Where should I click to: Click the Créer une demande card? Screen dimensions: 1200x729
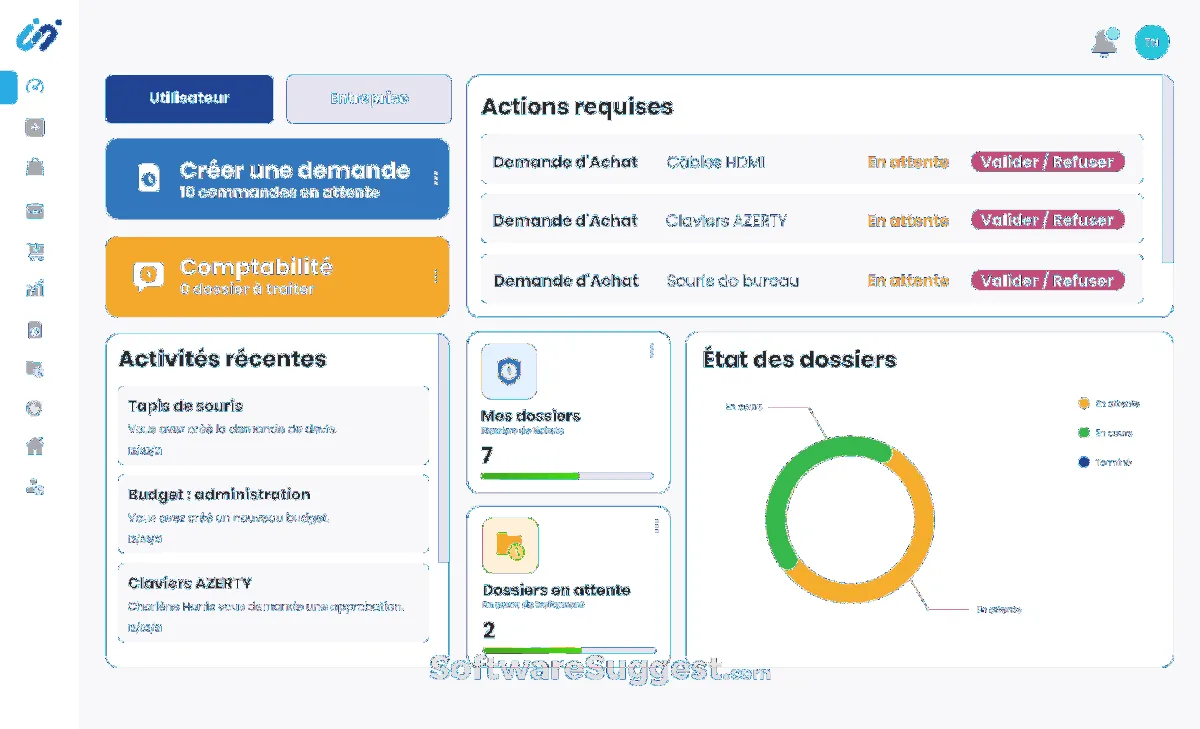coord(277,179)
